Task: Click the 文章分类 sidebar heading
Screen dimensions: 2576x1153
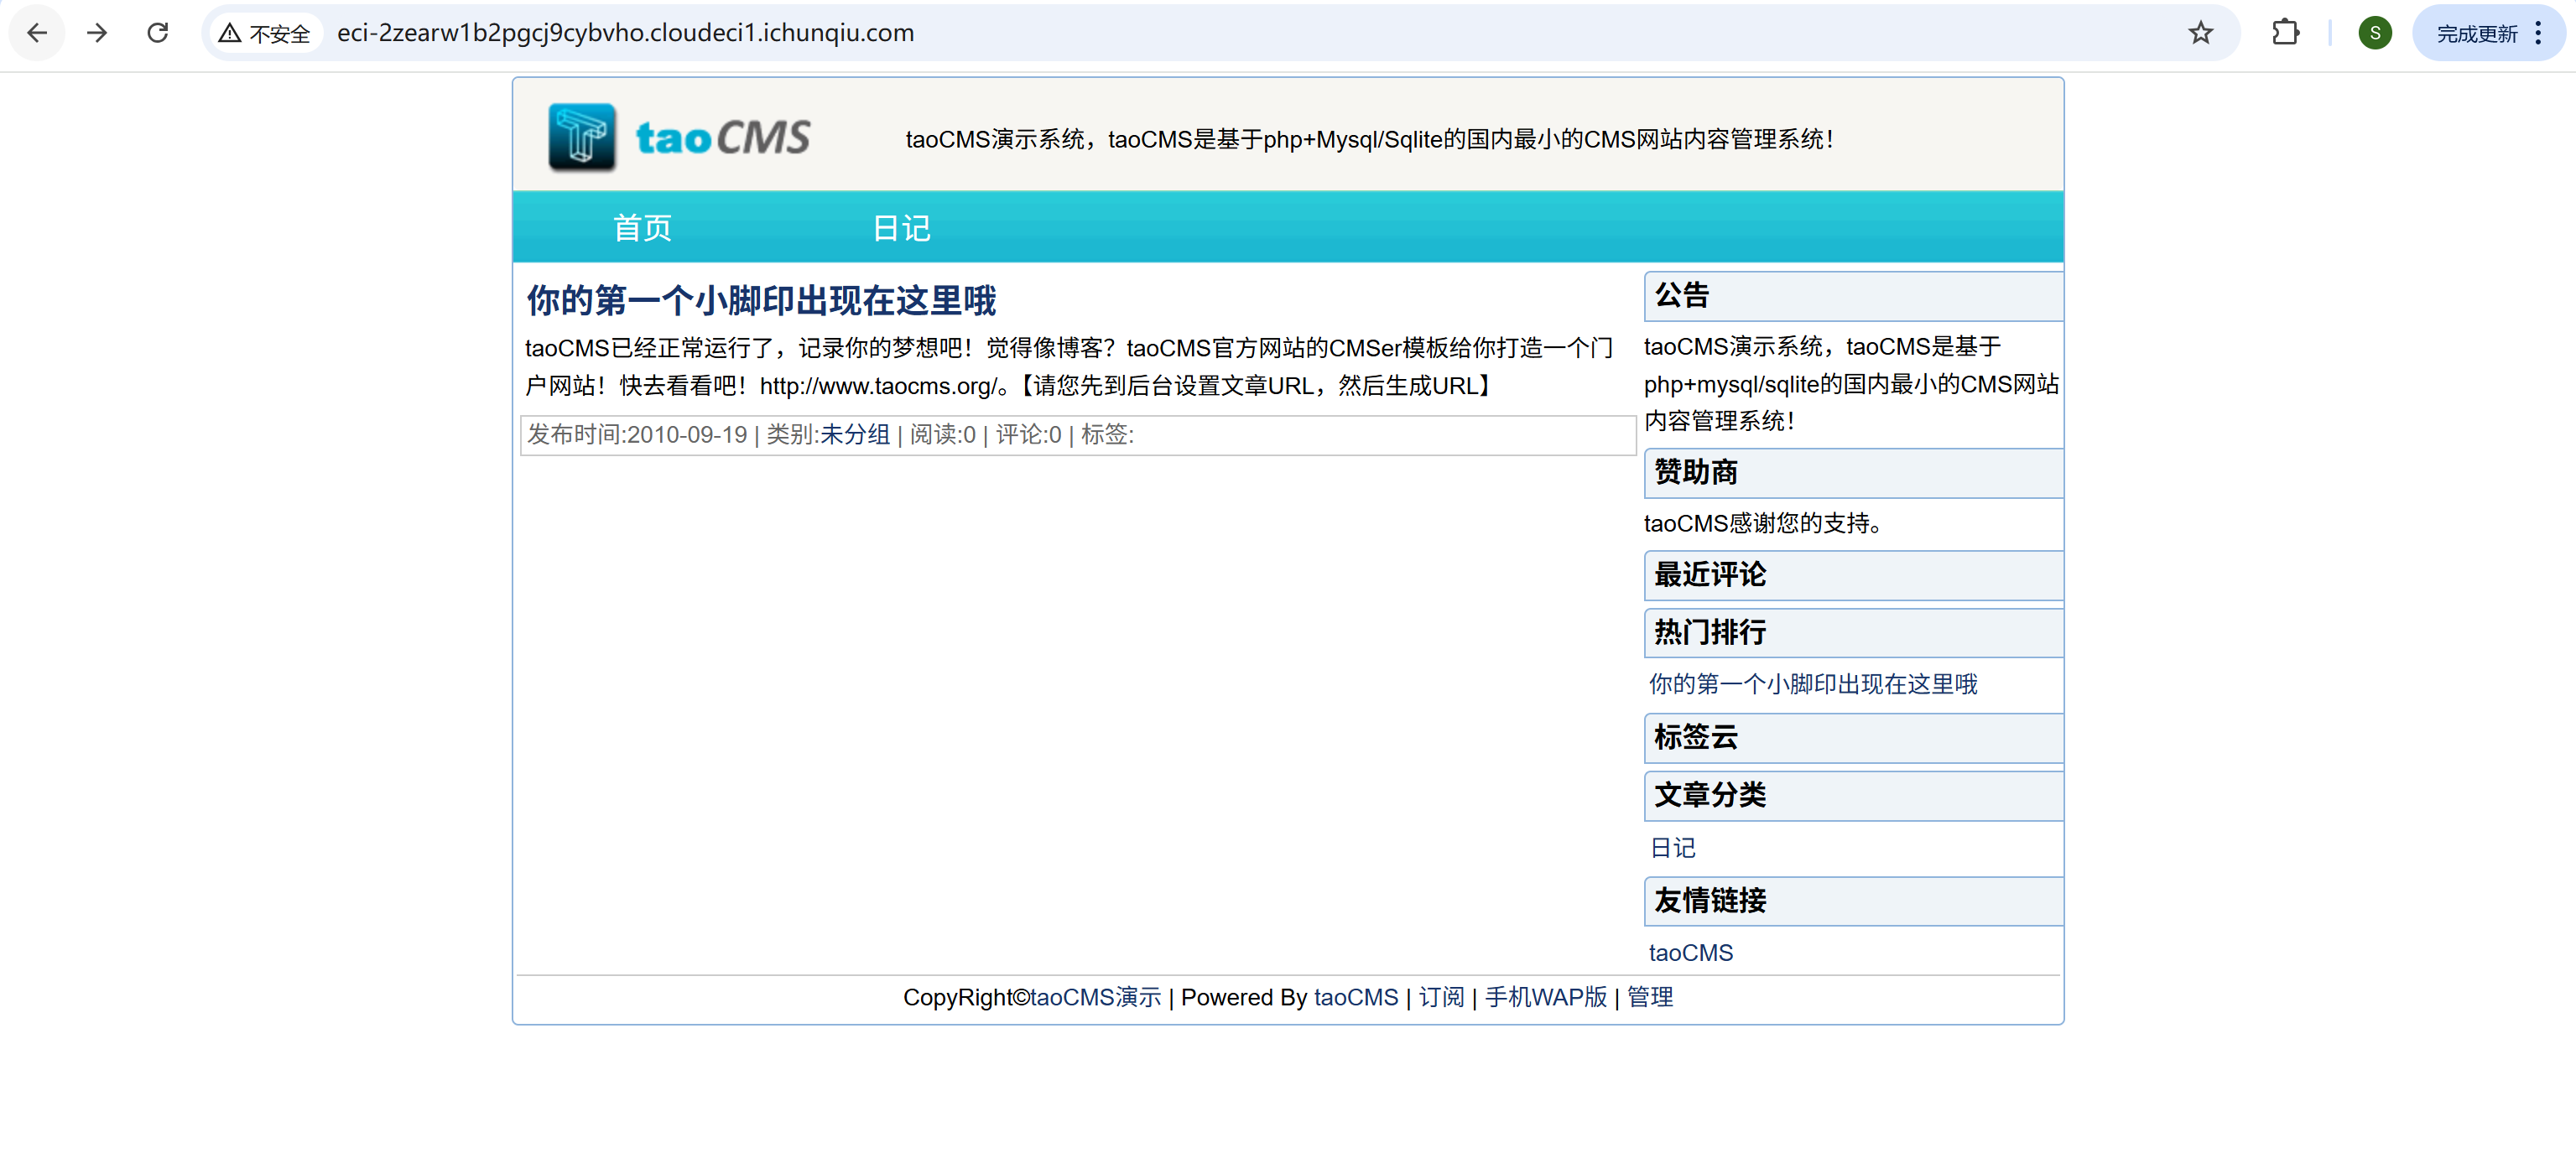Action: 1853,796
